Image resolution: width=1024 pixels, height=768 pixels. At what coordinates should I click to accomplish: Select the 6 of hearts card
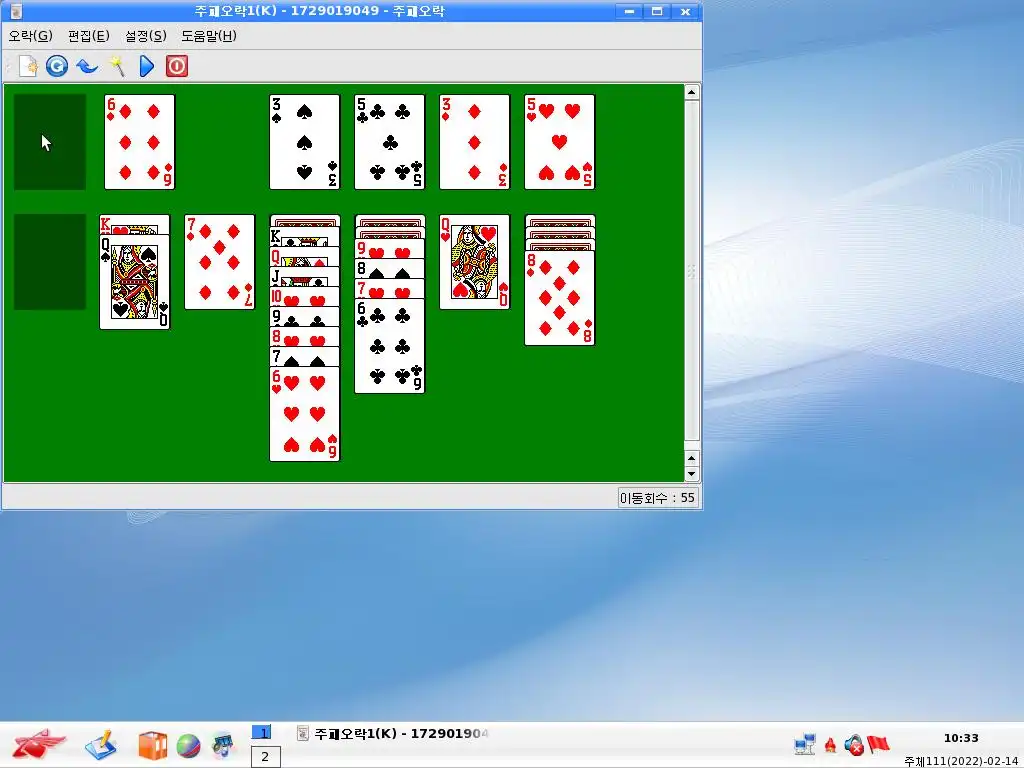(x=305, y=414)
